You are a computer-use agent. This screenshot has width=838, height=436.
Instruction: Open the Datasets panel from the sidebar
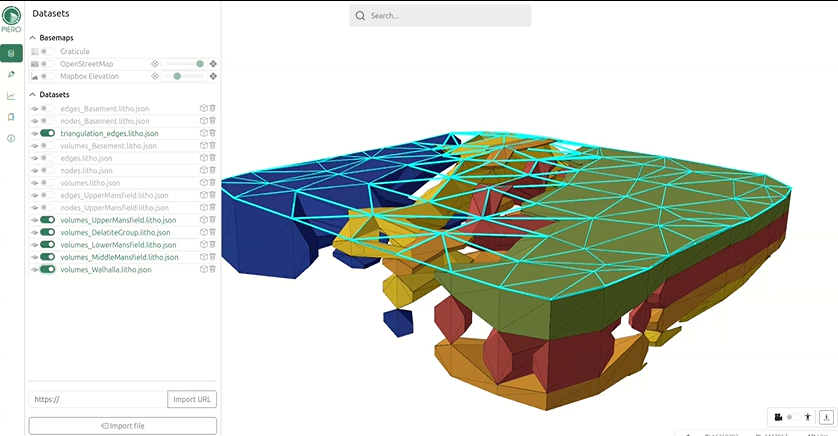tap(11, 53)
